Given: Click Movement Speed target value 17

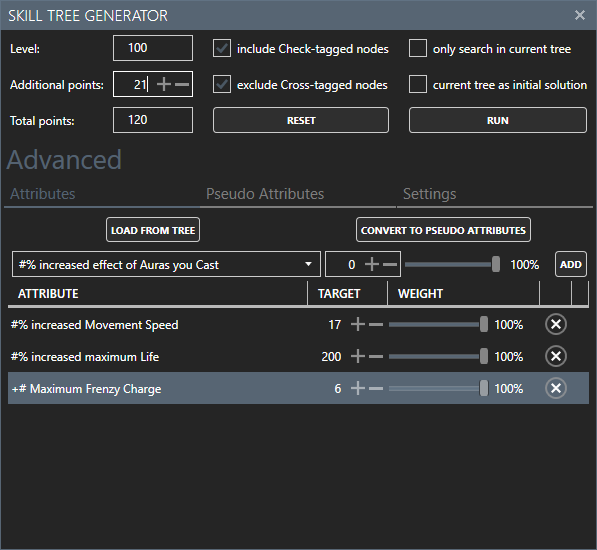Looking at the screenshot, I should [x=335, y=325].
